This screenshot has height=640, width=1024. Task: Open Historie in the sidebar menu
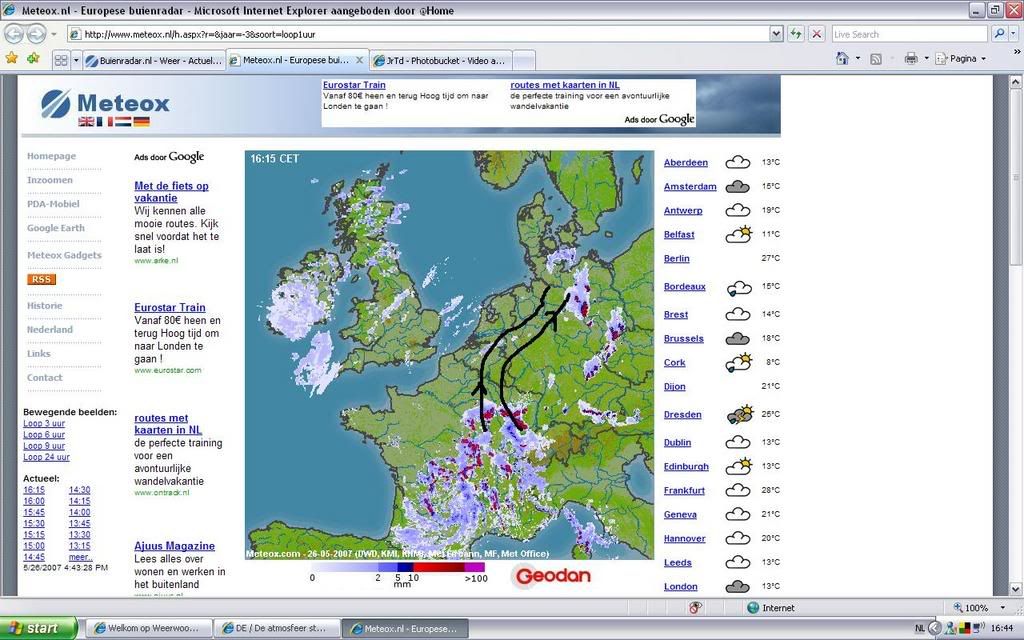[x=44, y=306]
